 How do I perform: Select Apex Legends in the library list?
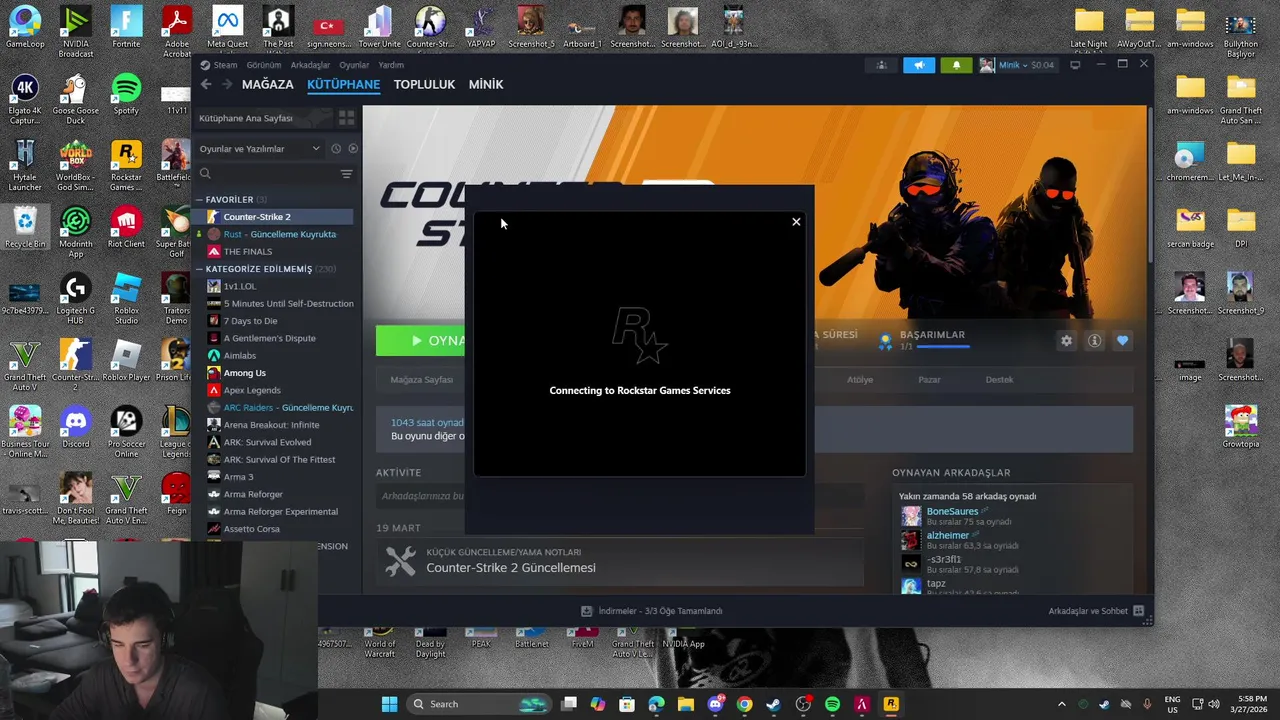(278, 390)
